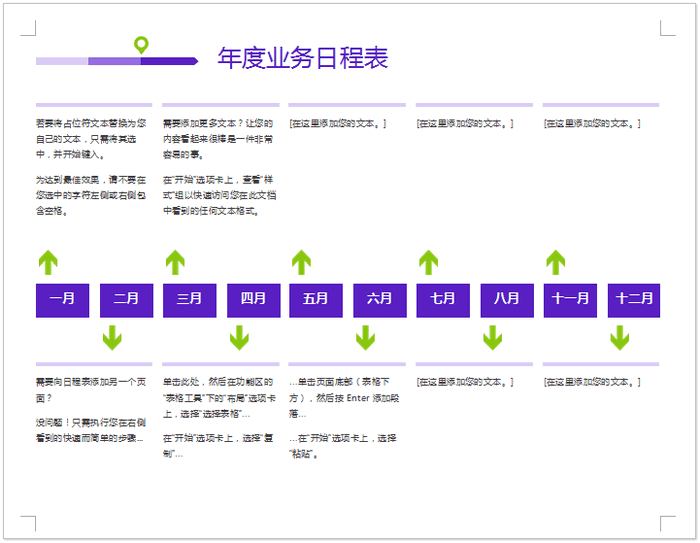Click paragraph starting 若要将占位符文本替换
Image resolution: width=700 pixels, height=543 pixels.
(91, 139)
